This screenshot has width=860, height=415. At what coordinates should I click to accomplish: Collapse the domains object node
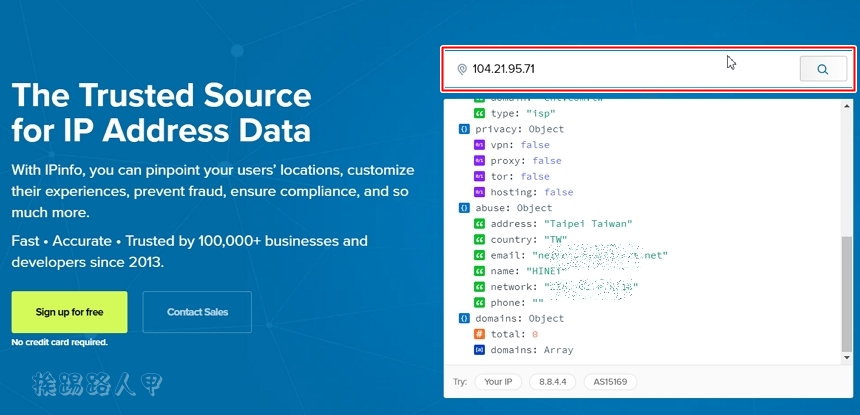(465, 319)
